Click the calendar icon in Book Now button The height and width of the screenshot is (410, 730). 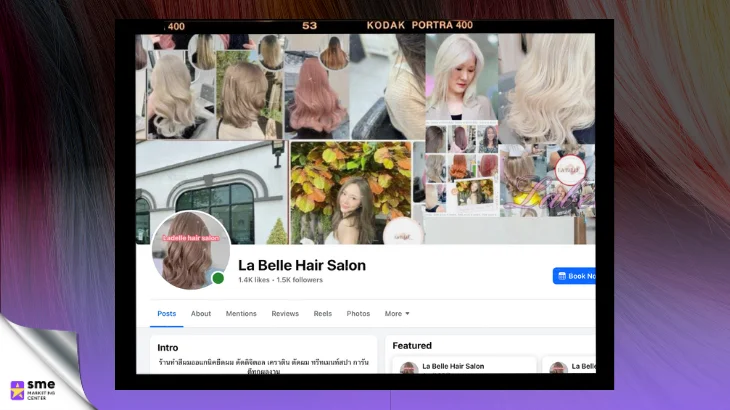(562, 276)
